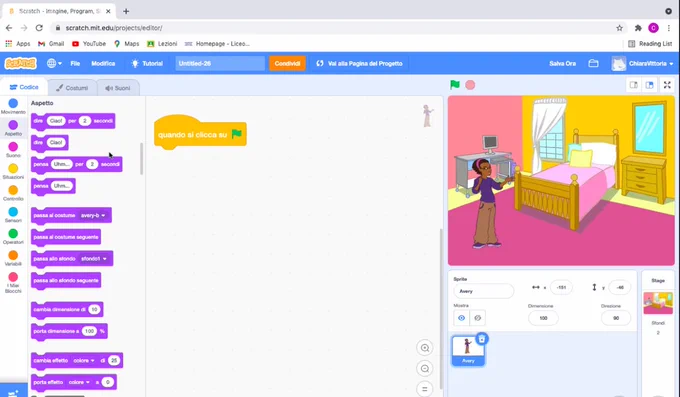The image size is (680, 397).
Task: Open a new browser tab
Action: click(126, 11)
